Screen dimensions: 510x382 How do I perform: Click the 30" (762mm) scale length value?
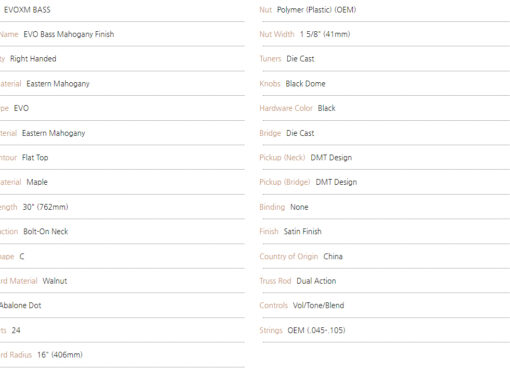[45, 207]
